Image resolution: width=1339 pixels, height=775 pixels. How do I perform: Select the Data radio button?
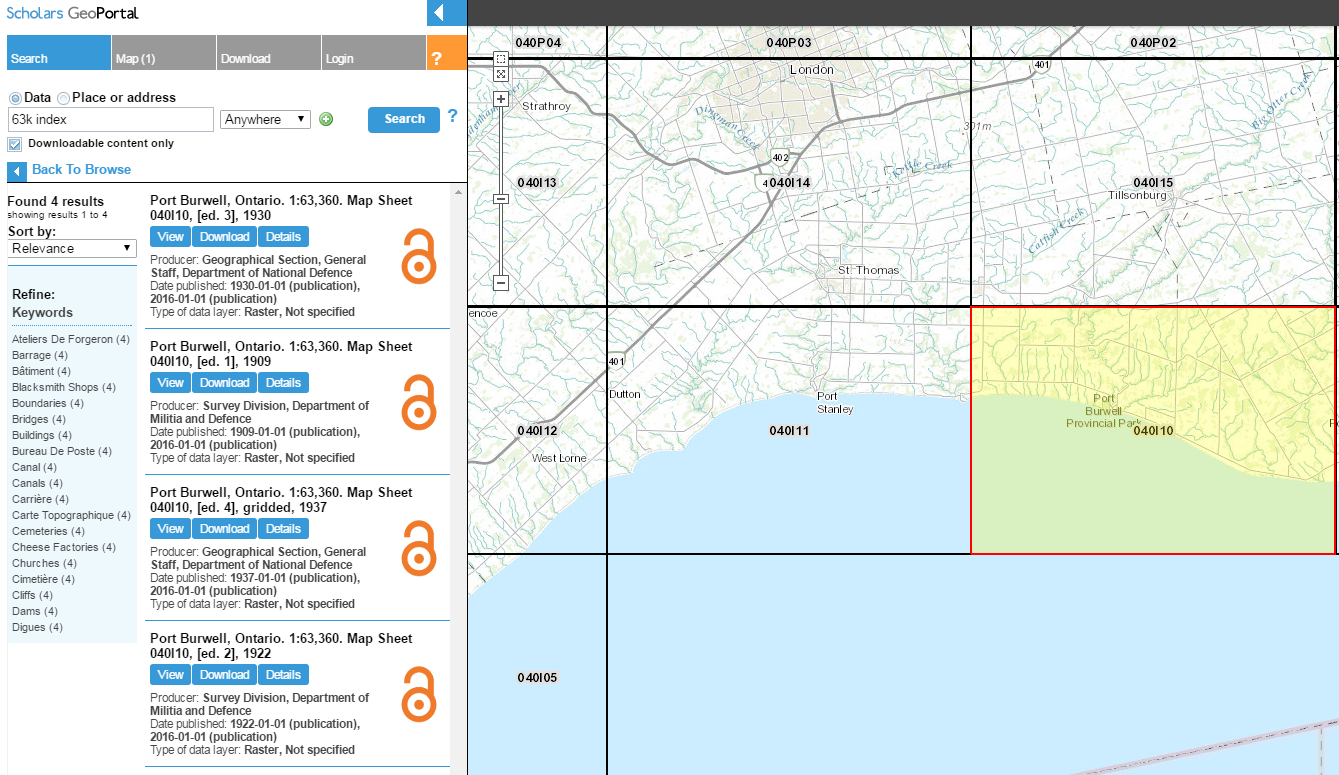[15, 98]
